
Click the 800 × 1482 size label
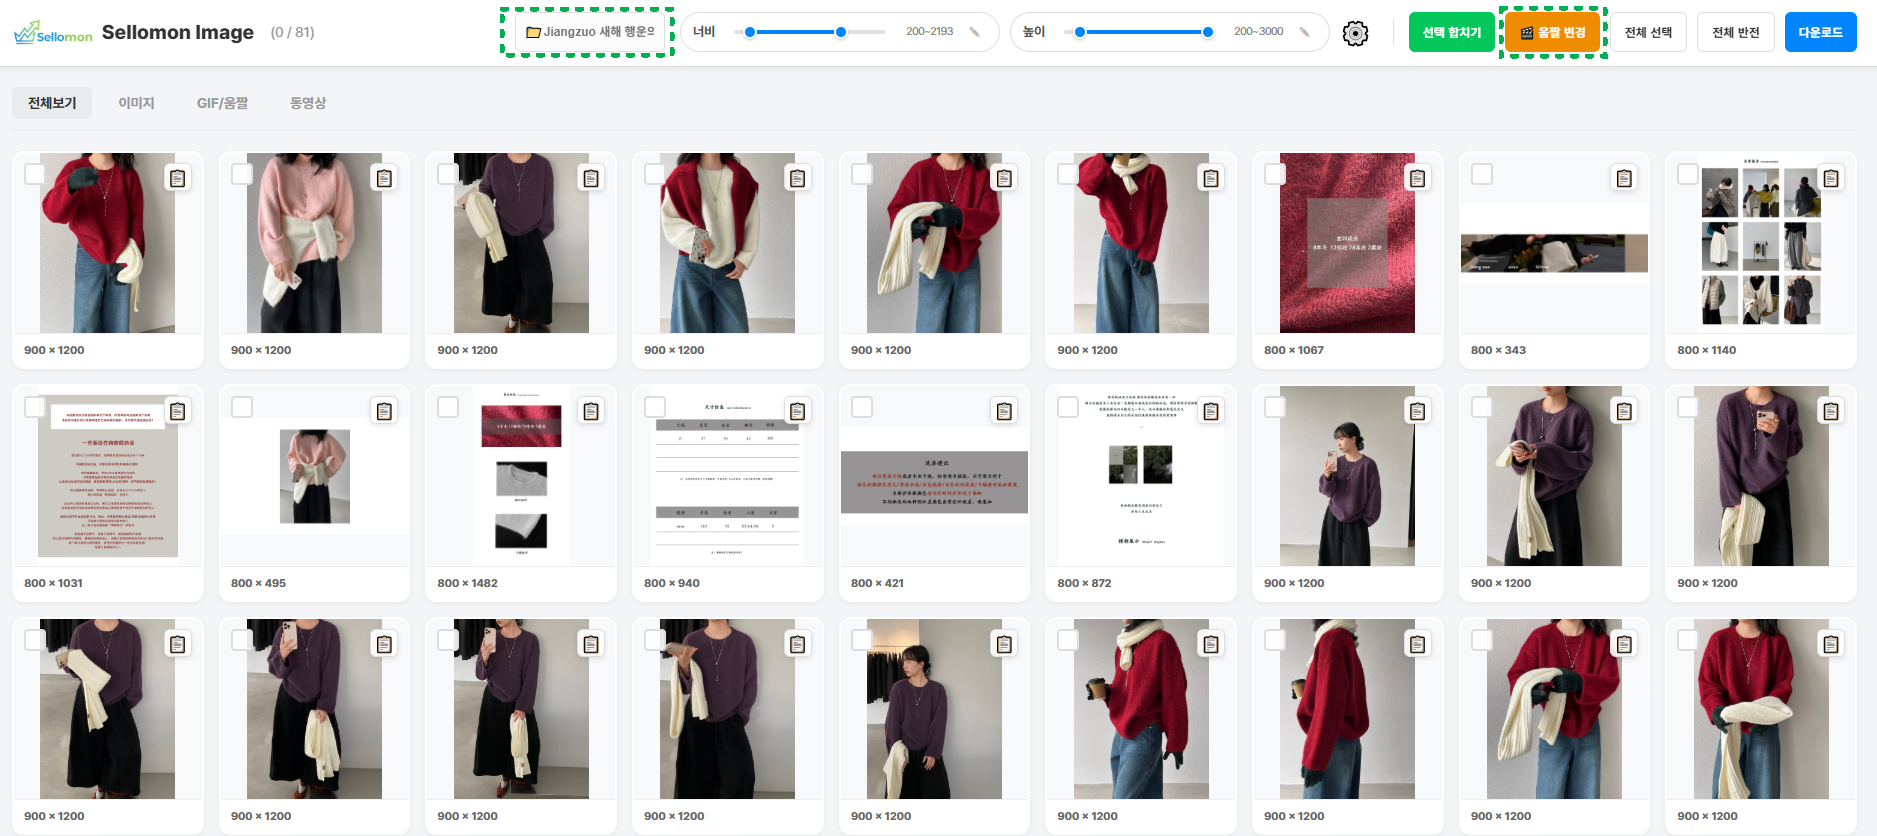467,583
